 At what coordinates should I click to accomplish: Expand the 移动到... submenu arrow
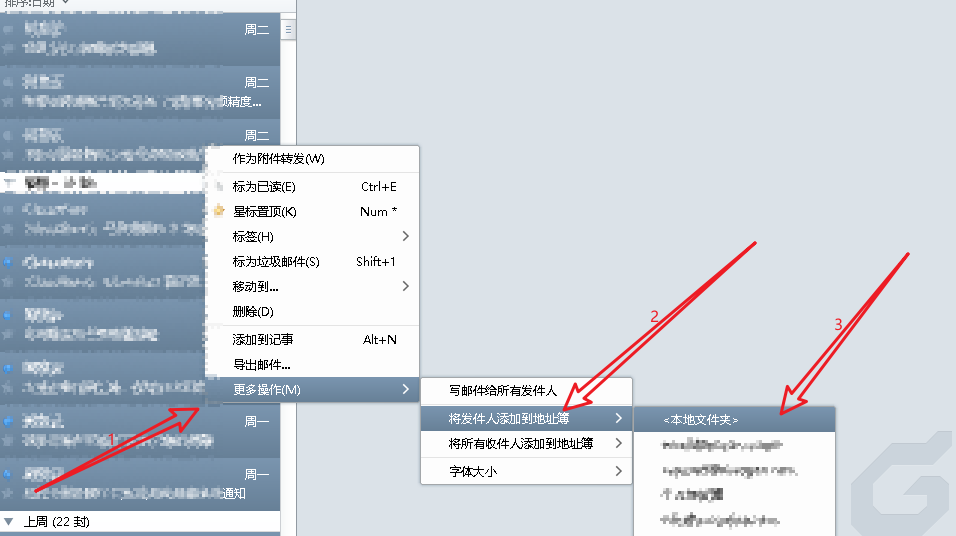point(405,287)
